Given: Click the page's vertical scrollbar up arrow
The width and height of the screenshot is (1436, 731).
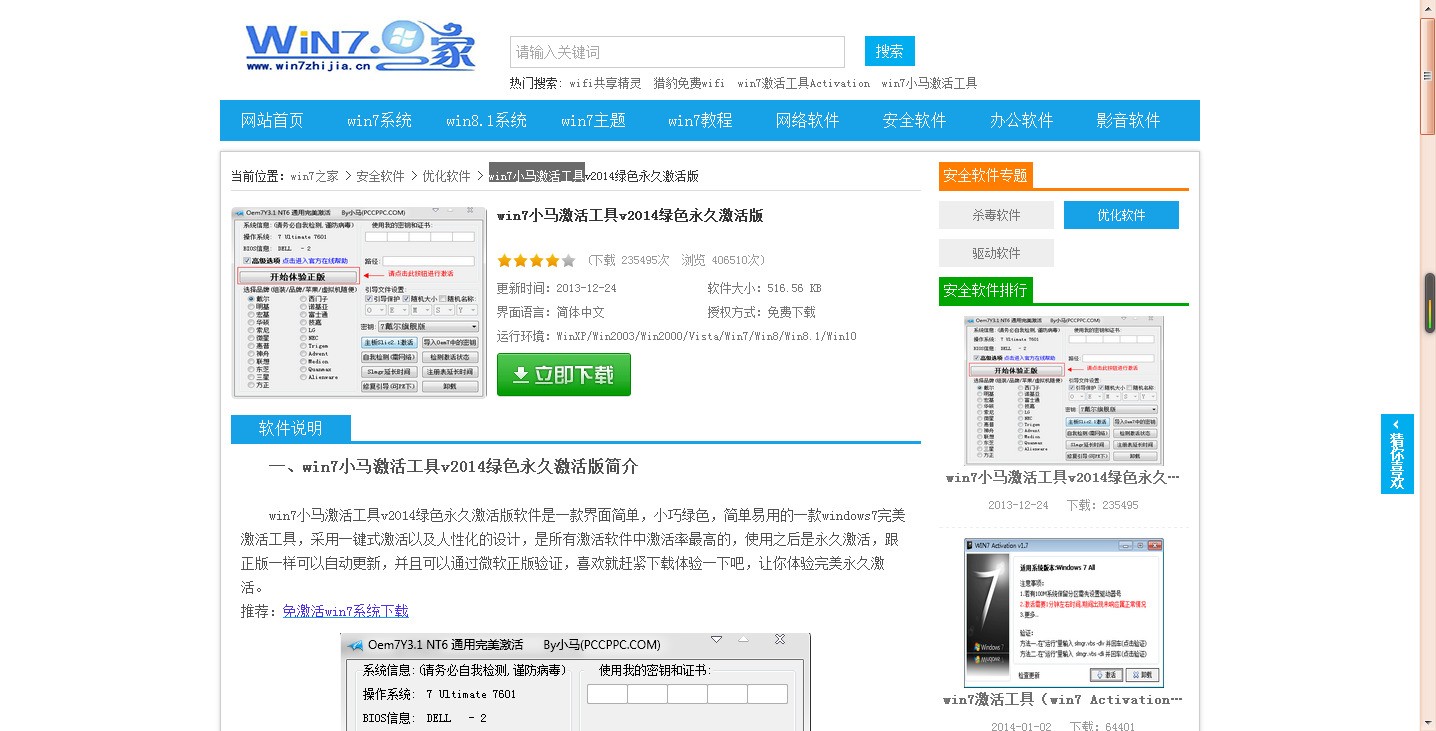Looking at the screenshot, I should pos(1428,8).
